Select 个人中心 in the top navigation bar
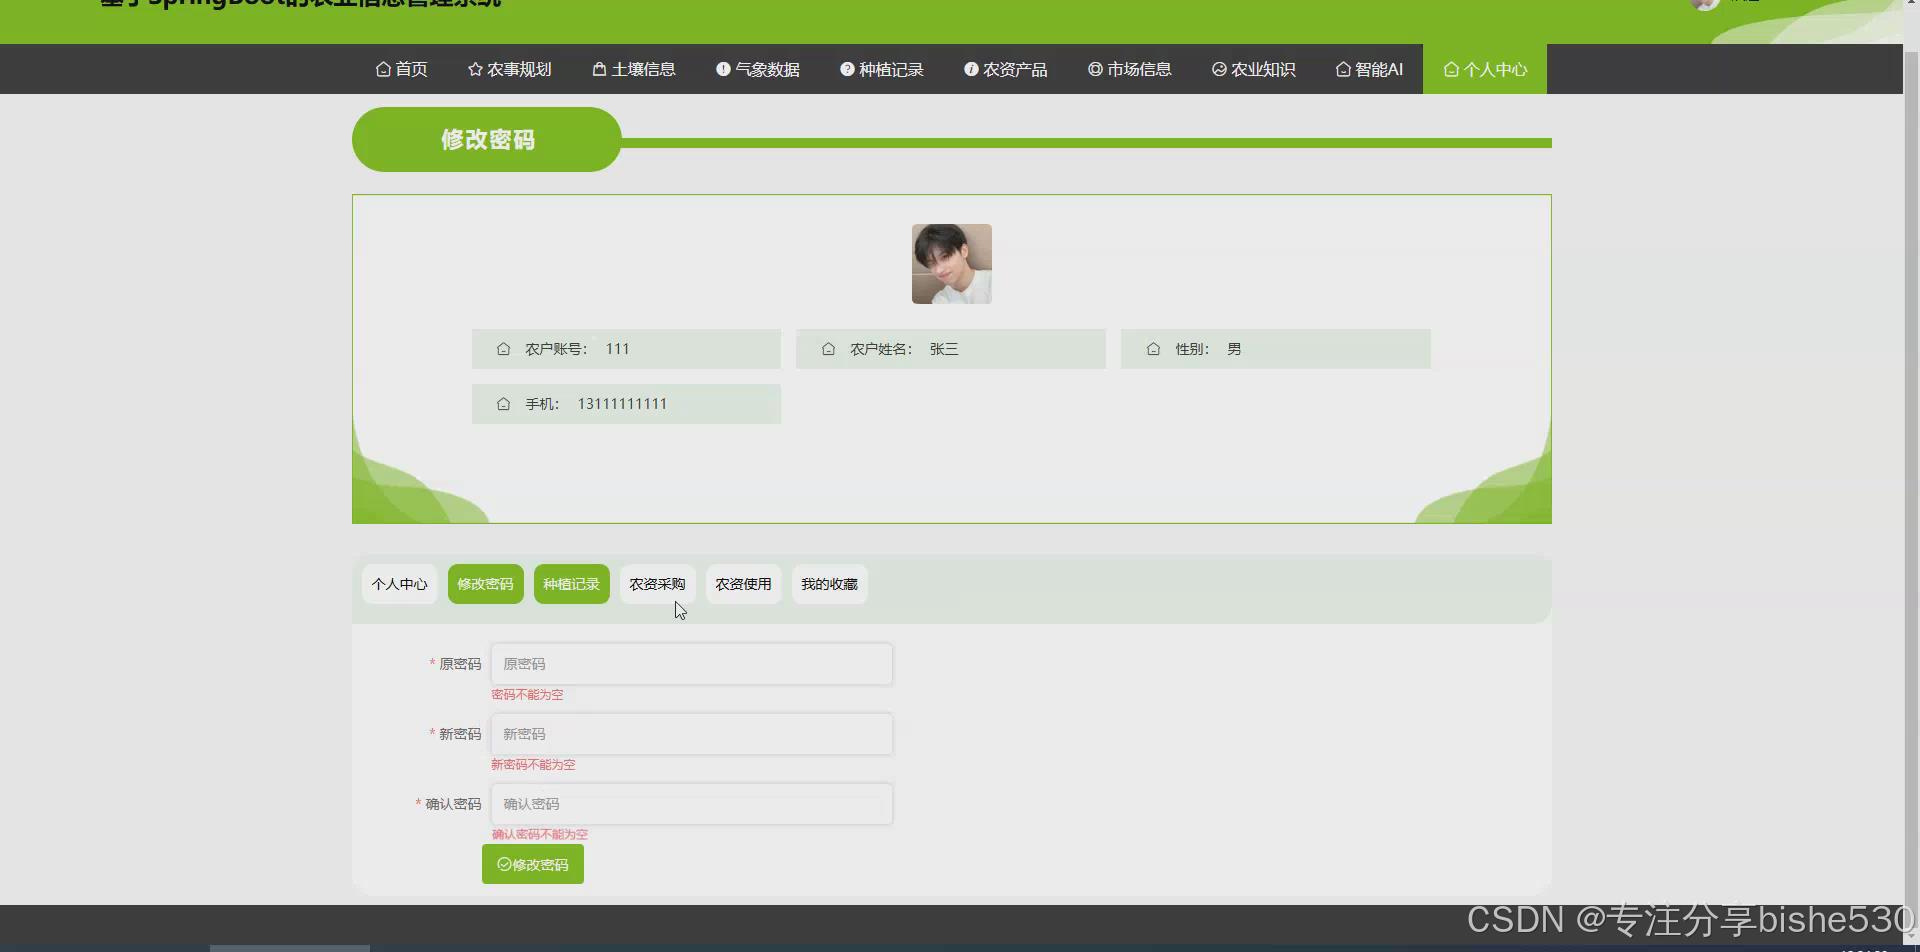Viewport: 1920px width, 952px height. tap(1485, 69)
